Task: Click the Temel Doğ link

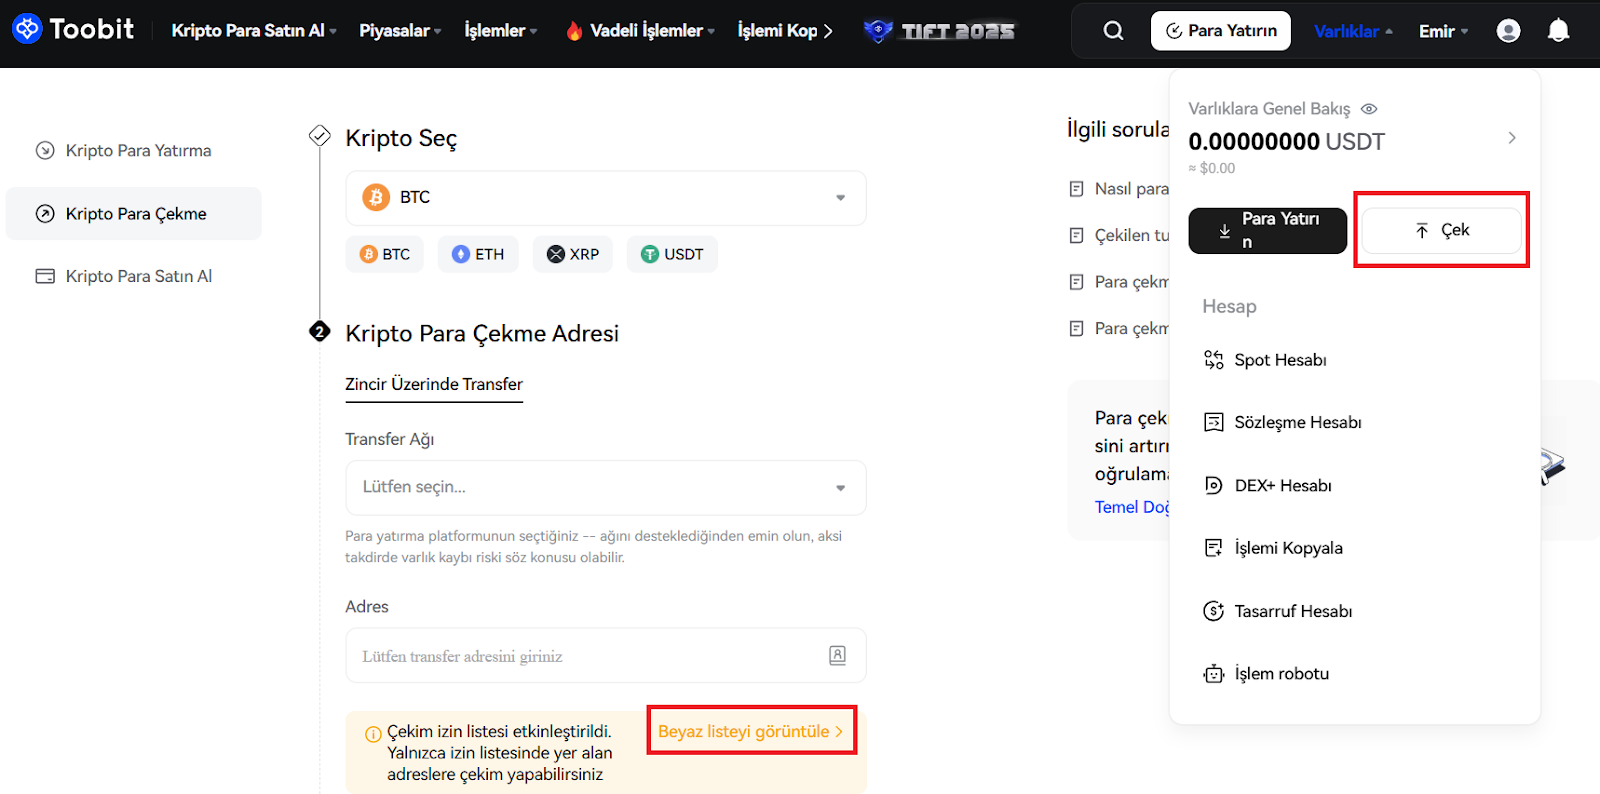Action: click(x=1132, y=507)
